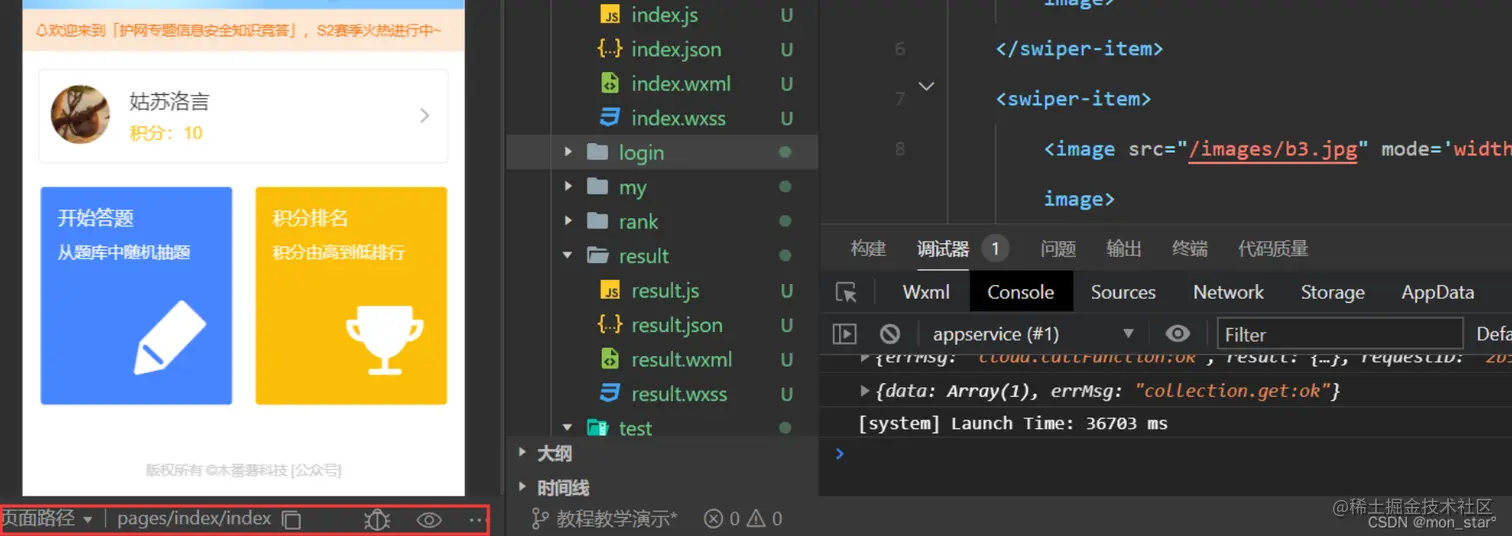Tap the 开始答题 blue card title
Screen dimensions: 1512x536
96,218
